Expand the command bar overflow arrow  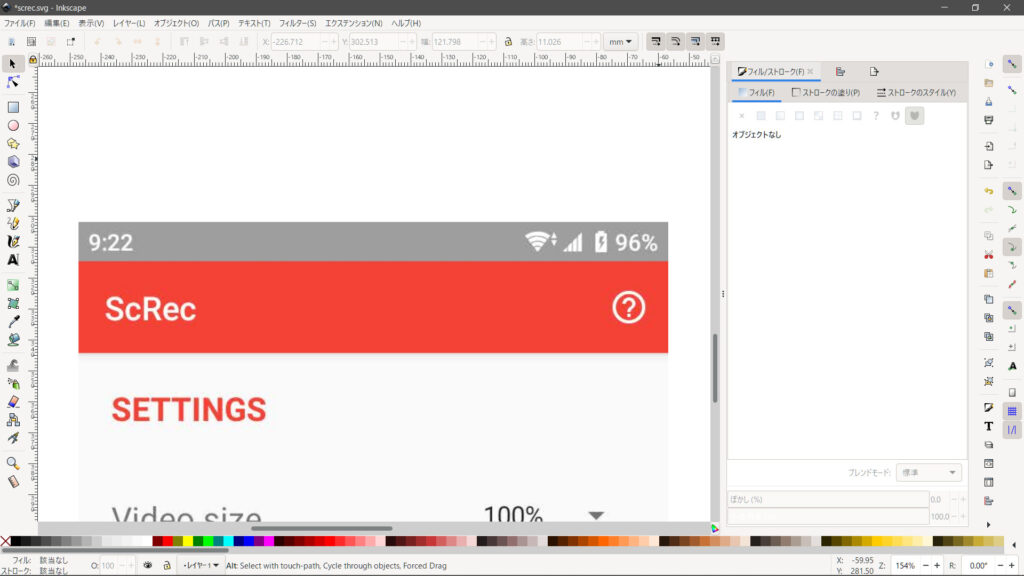coord(988,525)
